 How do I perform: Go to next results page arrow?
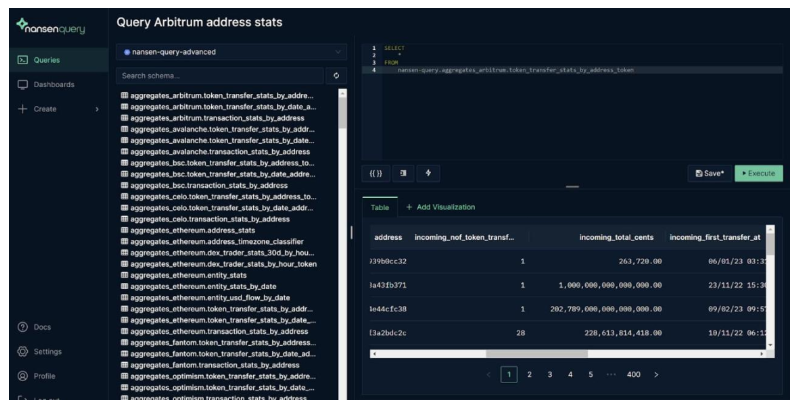pyautogui.click(x=656, y=375)
